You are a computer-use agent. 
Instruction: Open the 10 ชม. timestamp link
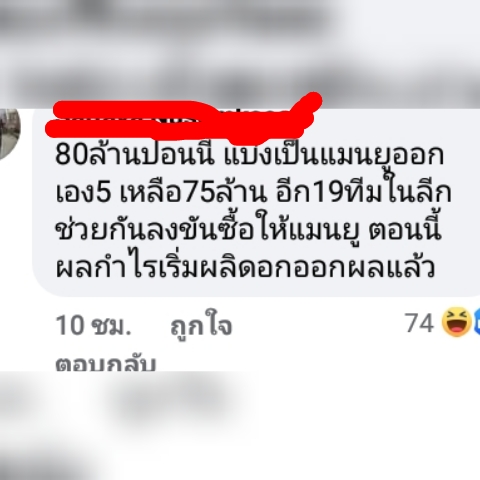93,325
